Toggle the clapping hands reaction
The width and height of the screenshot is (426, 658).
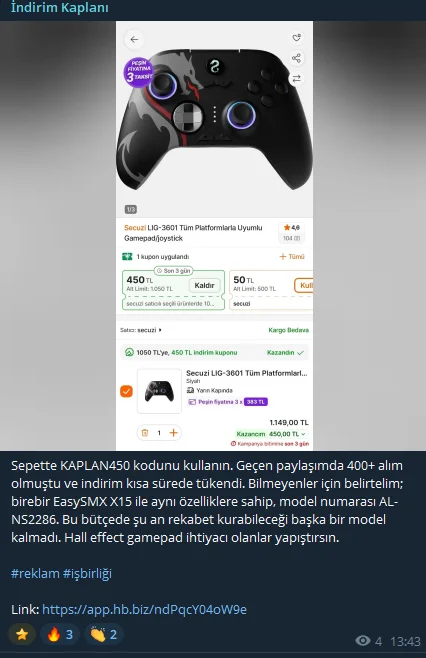pyautogui.click(x=104, y=634)
